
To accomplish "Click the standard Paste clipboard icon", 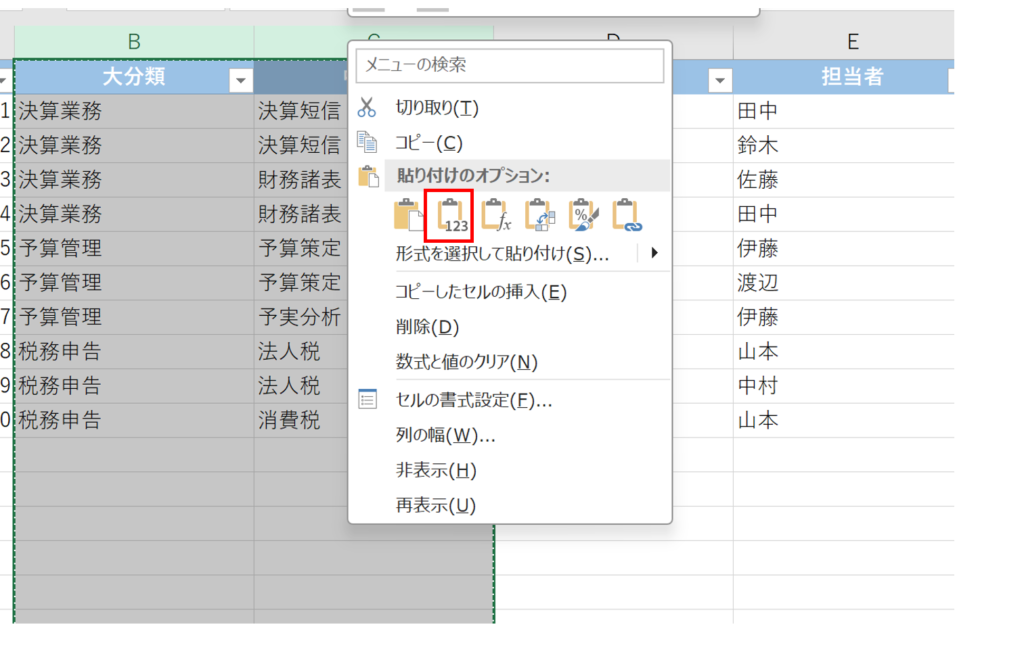I will click(408, 215).
